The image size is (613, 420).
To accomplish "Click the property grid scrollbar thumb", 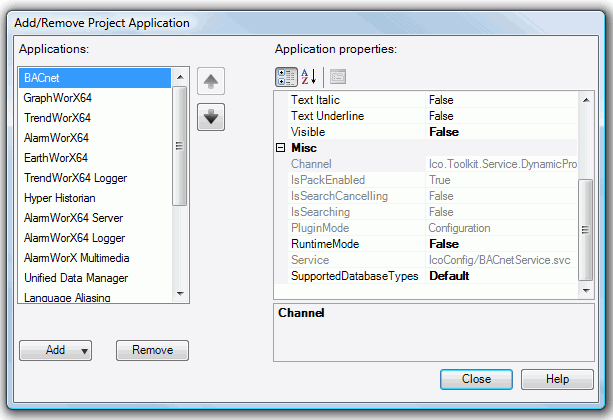I will click(585, 230).
